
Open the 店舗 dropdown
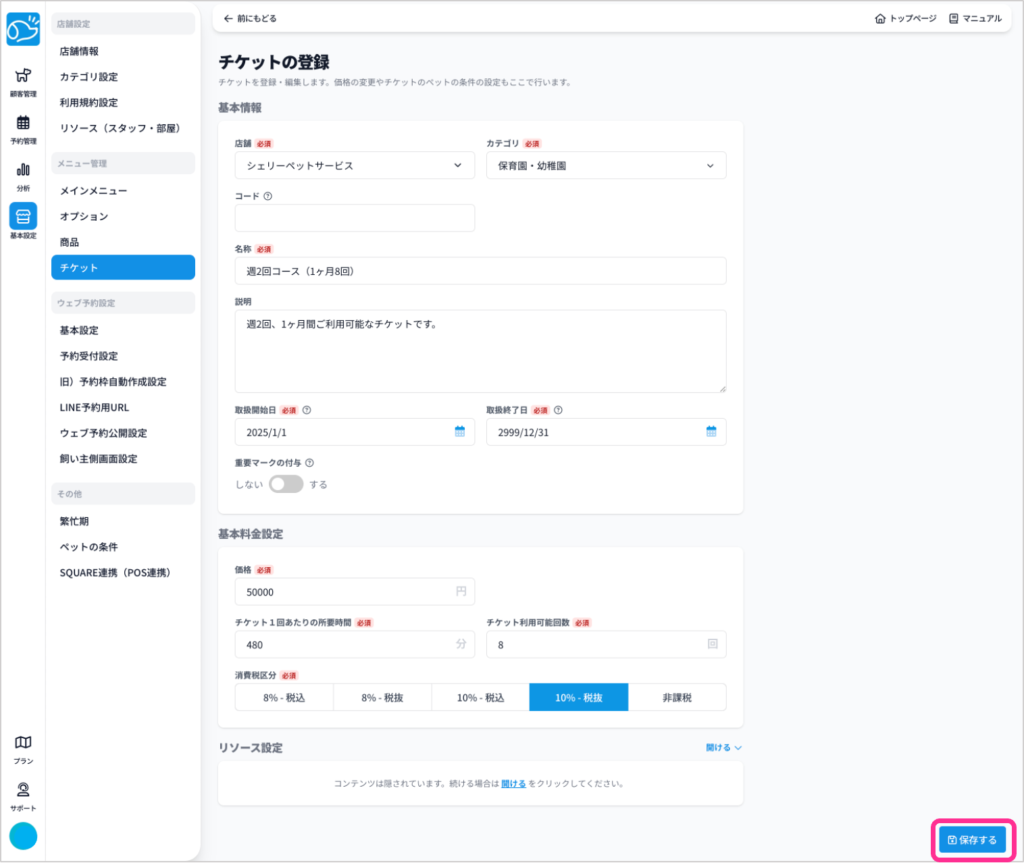pos(354,166)
